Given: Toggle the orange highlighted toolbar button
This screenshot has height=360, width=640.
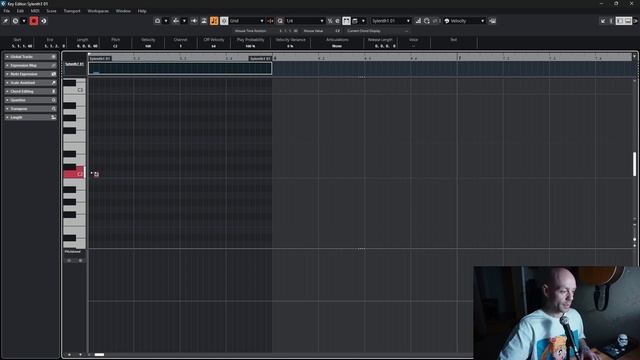Looking at the screenshot, I should (x=214, y=21).
